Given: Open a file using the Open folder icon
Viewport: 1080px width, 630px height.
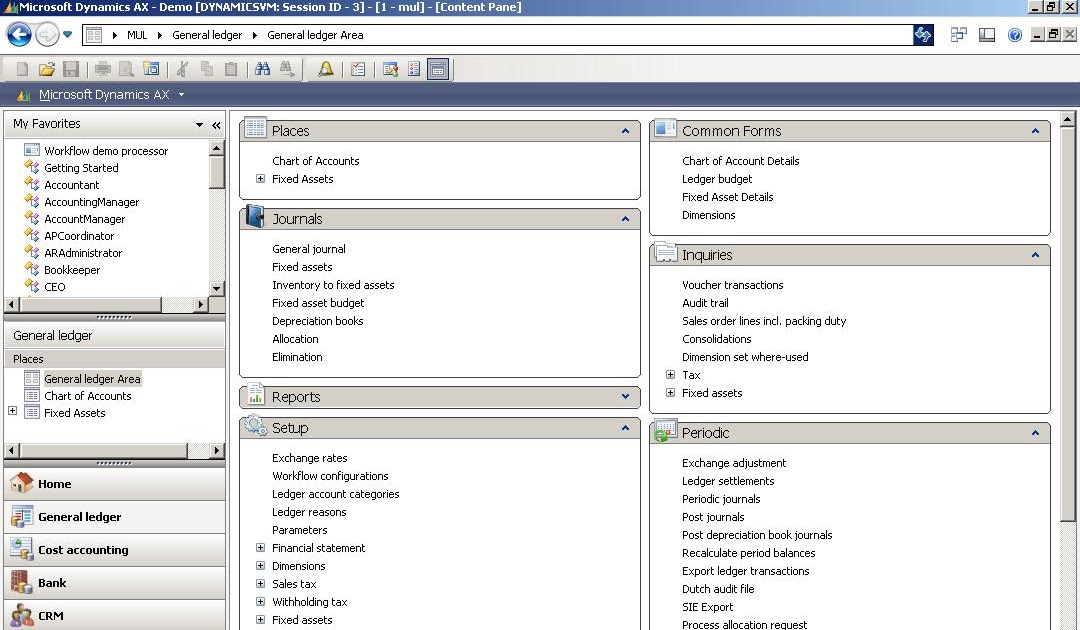Looking at the screenshot, I should click(x=47, y=69).
